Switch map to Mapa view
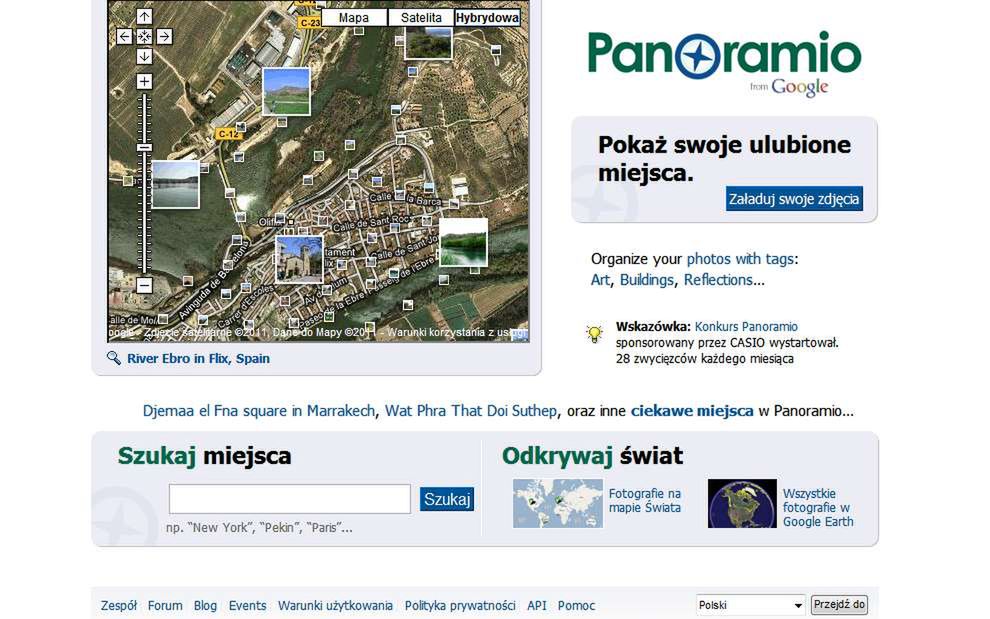 (354, 18)
